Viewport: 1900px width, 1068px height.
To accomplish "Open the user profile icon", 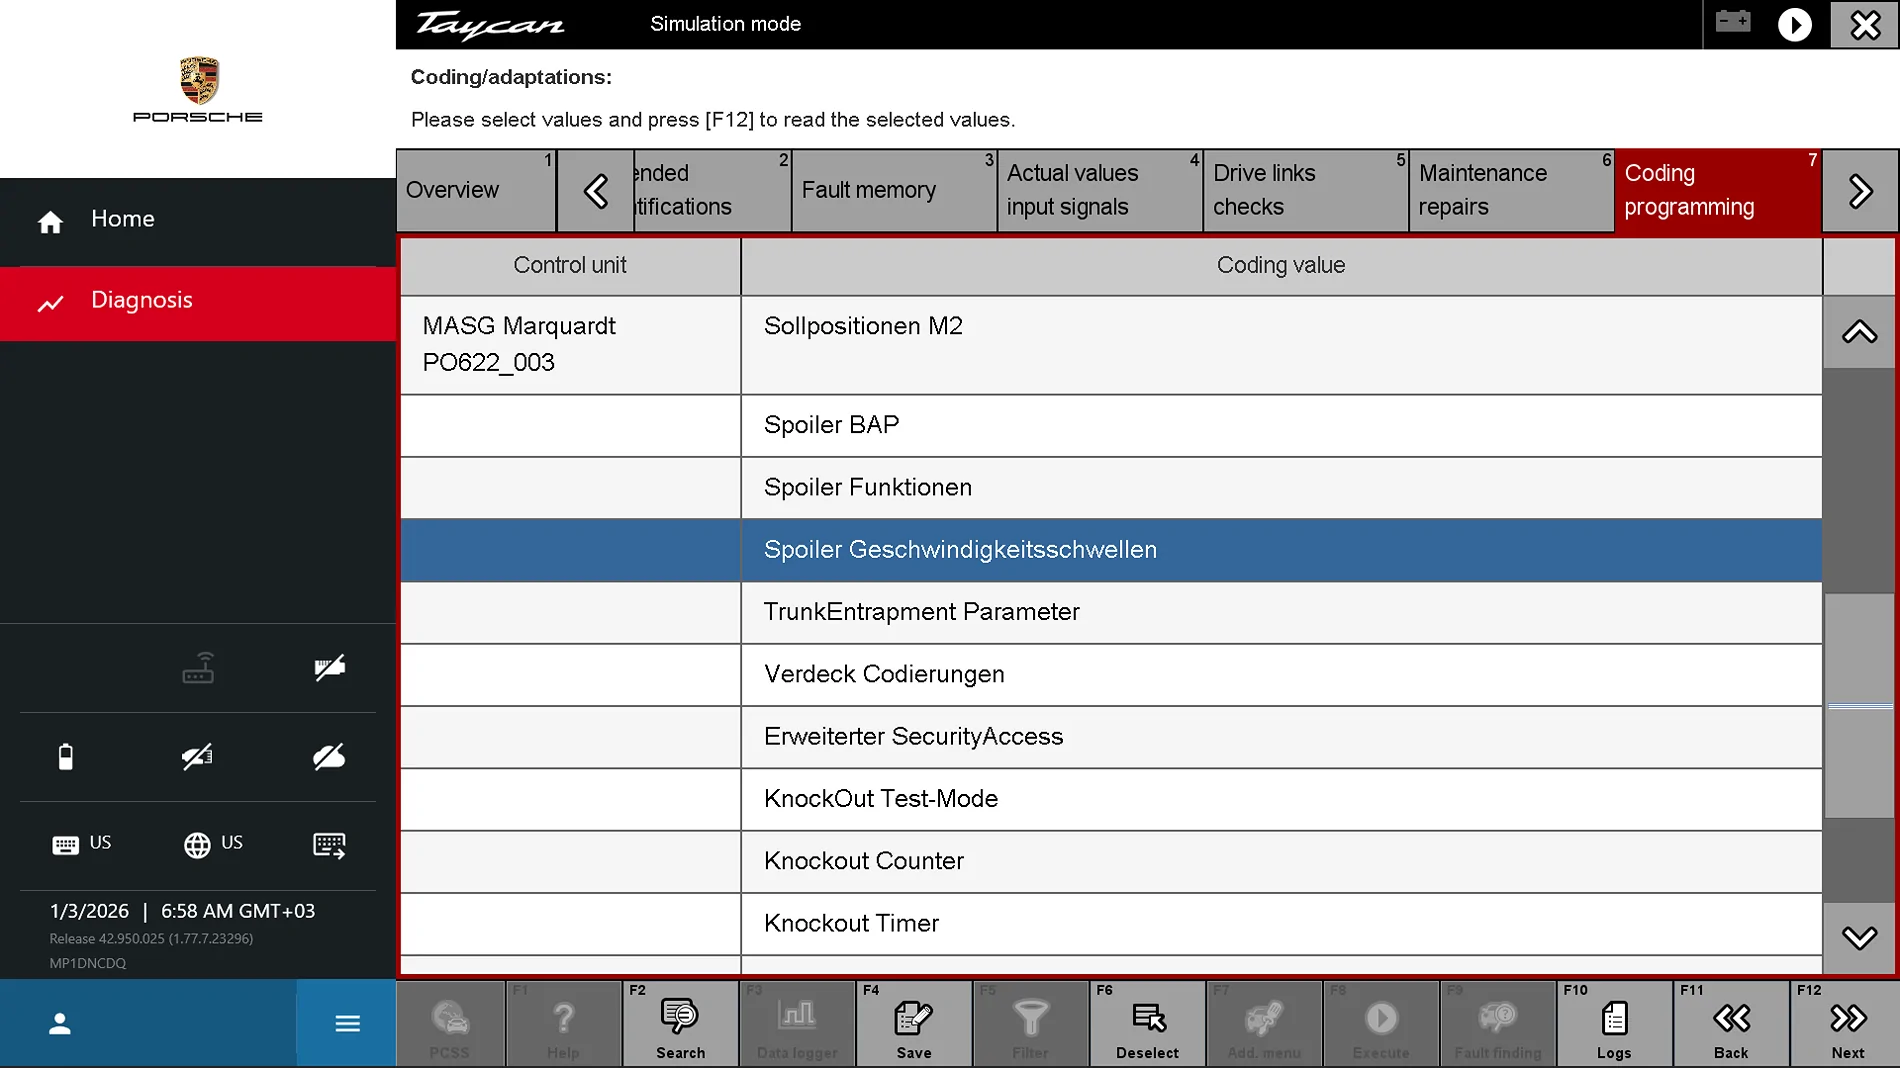I will click(x=60, y=1024).
